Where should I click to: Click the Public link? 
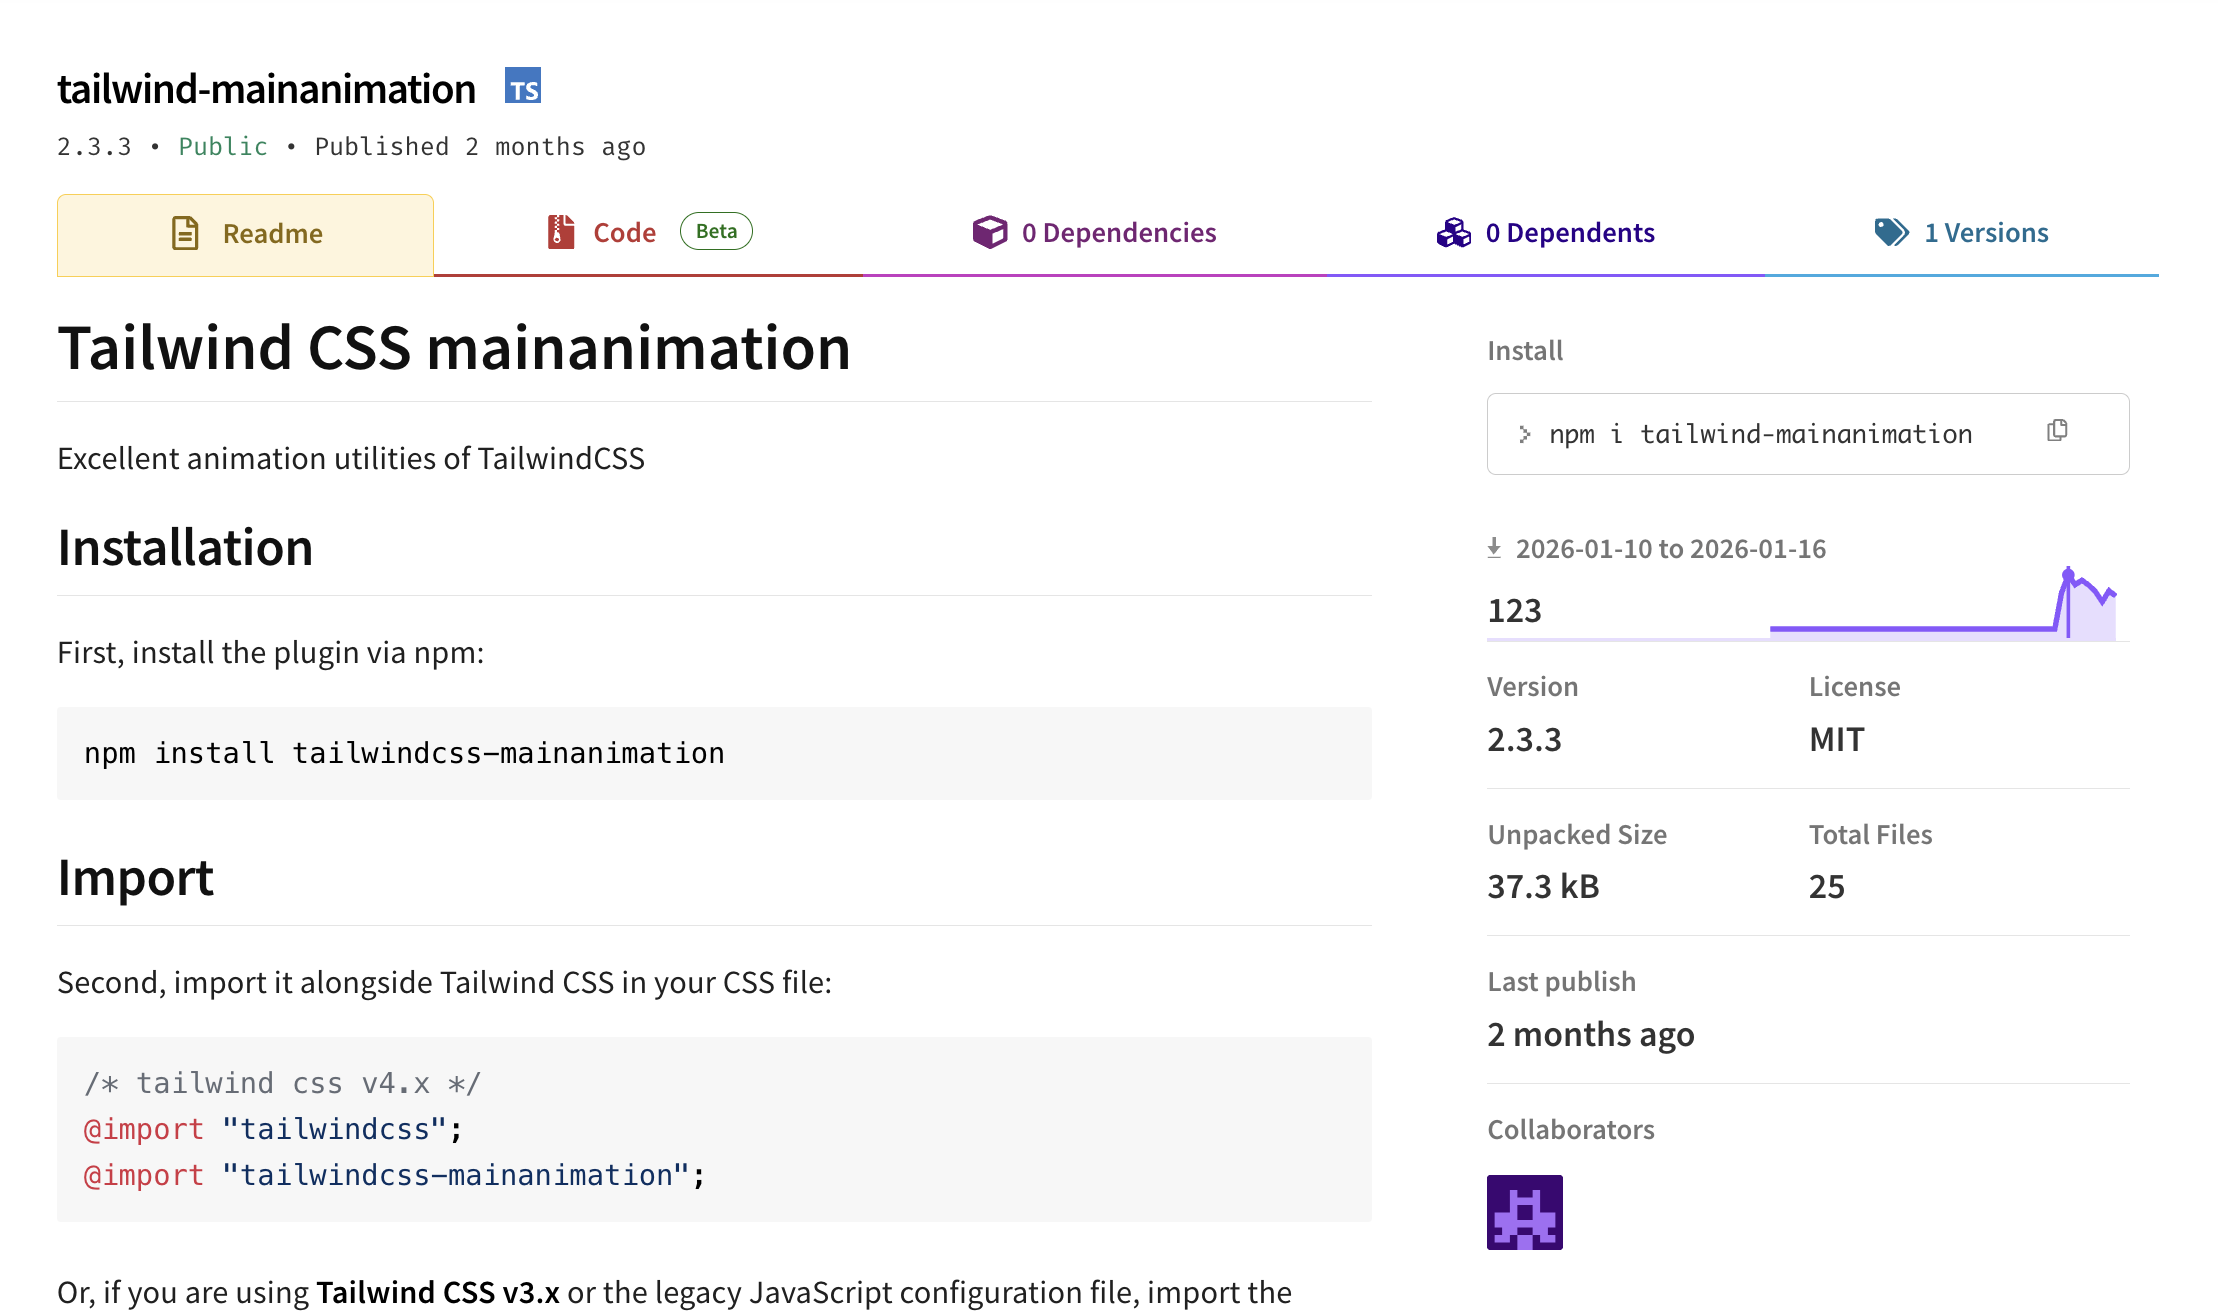tap(222, 146)
